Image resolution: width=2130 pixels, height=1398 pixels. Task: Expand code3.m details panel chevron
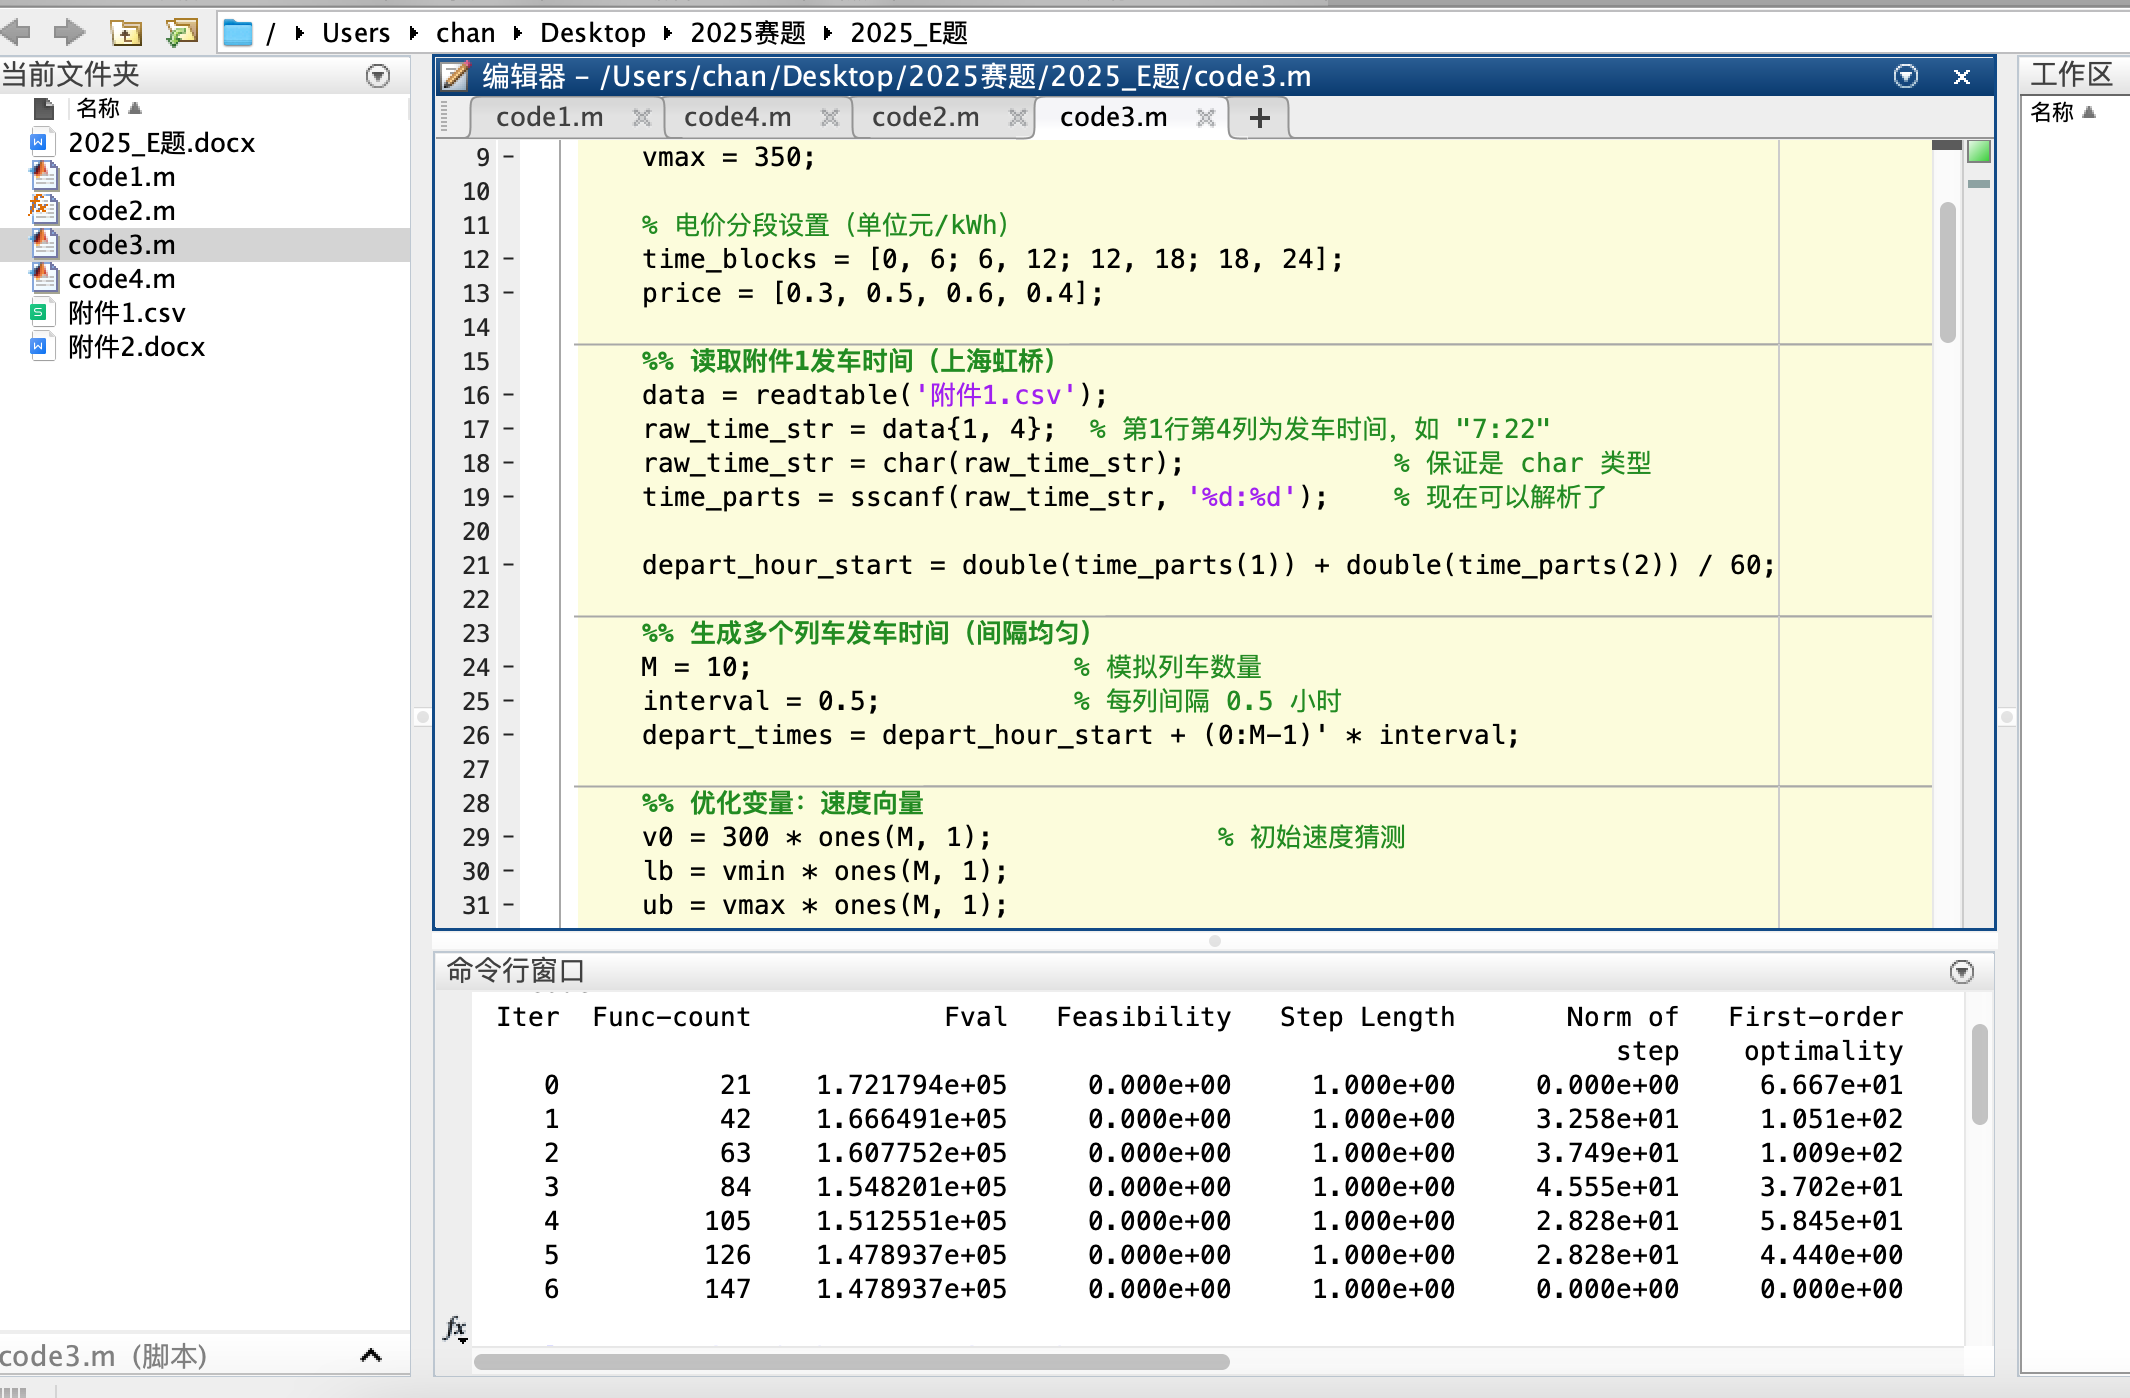pyautogui.click(x=371, y=1356)
